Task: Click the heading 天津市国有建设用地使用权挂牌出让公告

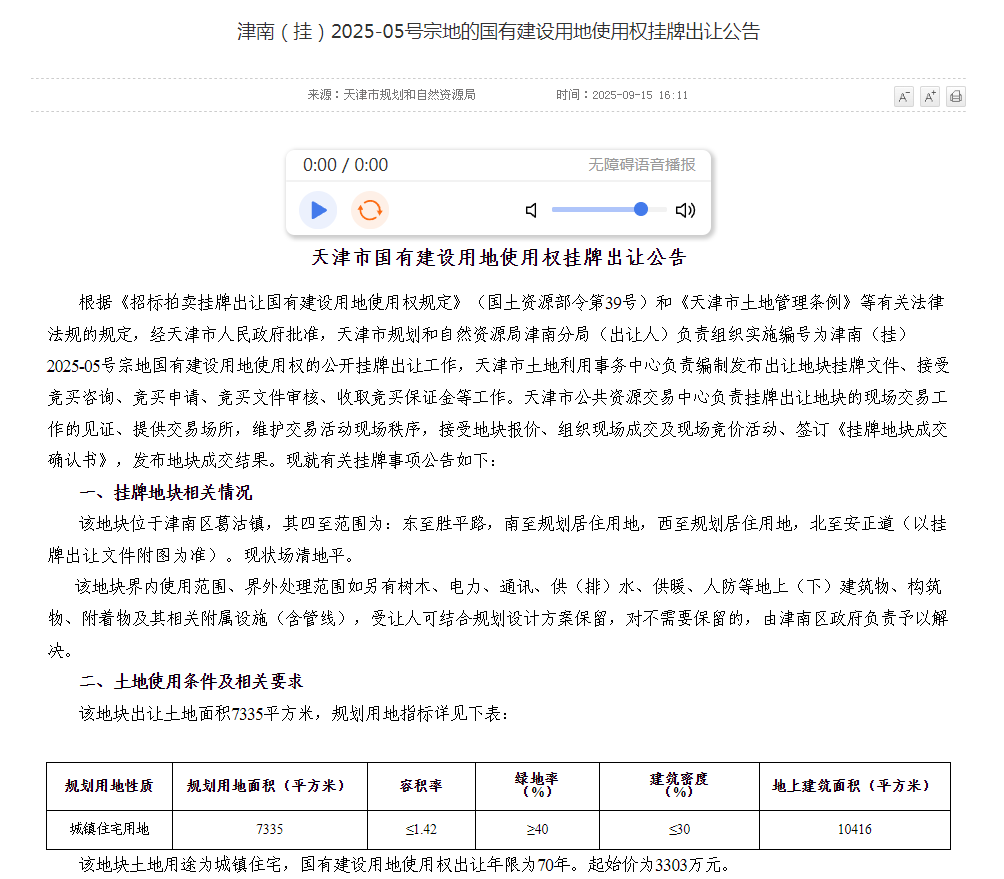Action: coord(499,257)
